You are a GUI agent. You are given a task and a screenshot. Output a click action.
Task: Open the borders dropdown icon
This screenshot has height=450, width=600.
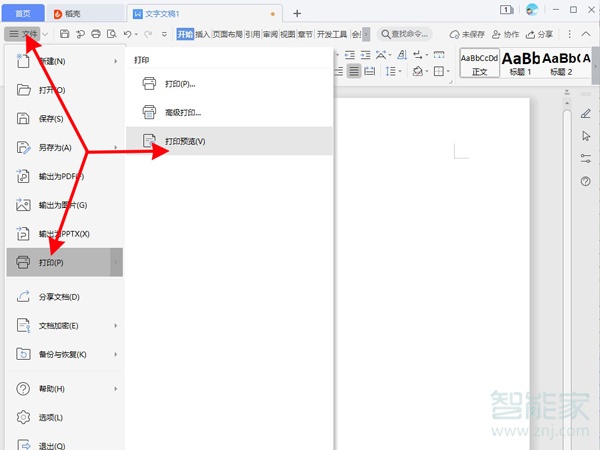click(442, 71)
